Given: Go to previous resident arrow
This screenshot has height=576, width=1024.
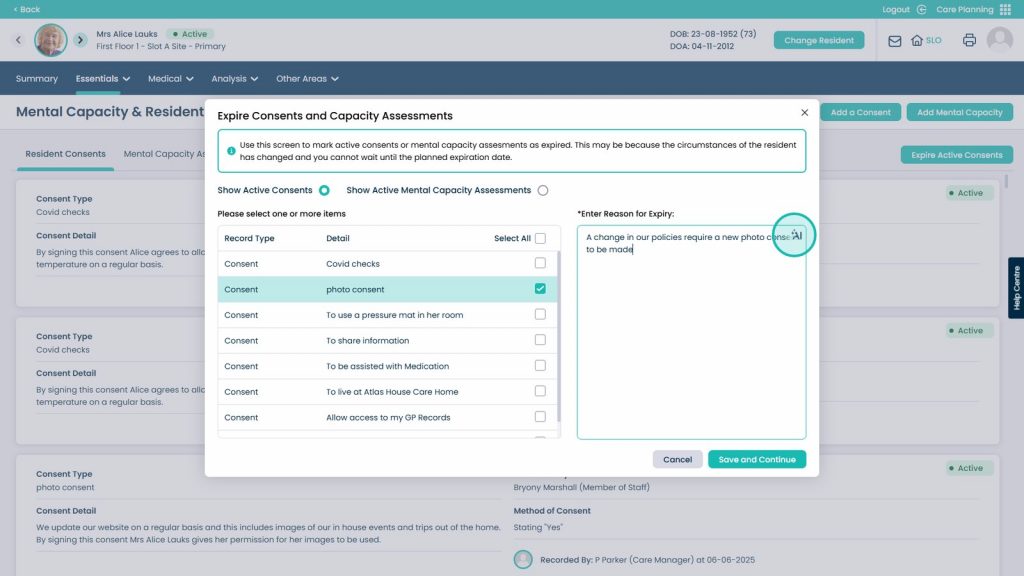Looking at the screenshot, I should tap(18, 40).
